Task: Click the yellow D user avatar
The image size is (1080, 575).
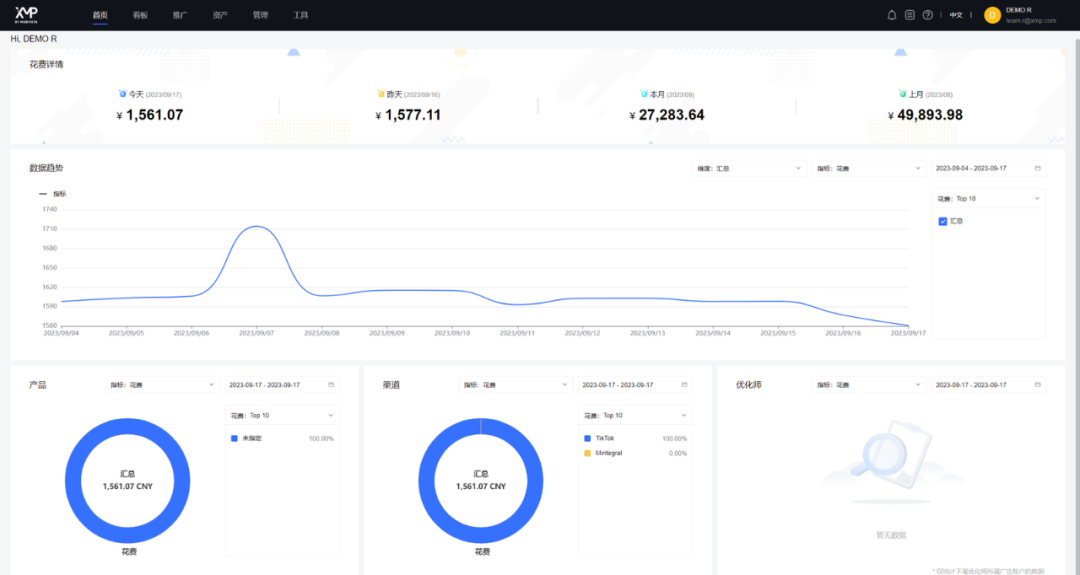Action: click(x=993, y=15)
